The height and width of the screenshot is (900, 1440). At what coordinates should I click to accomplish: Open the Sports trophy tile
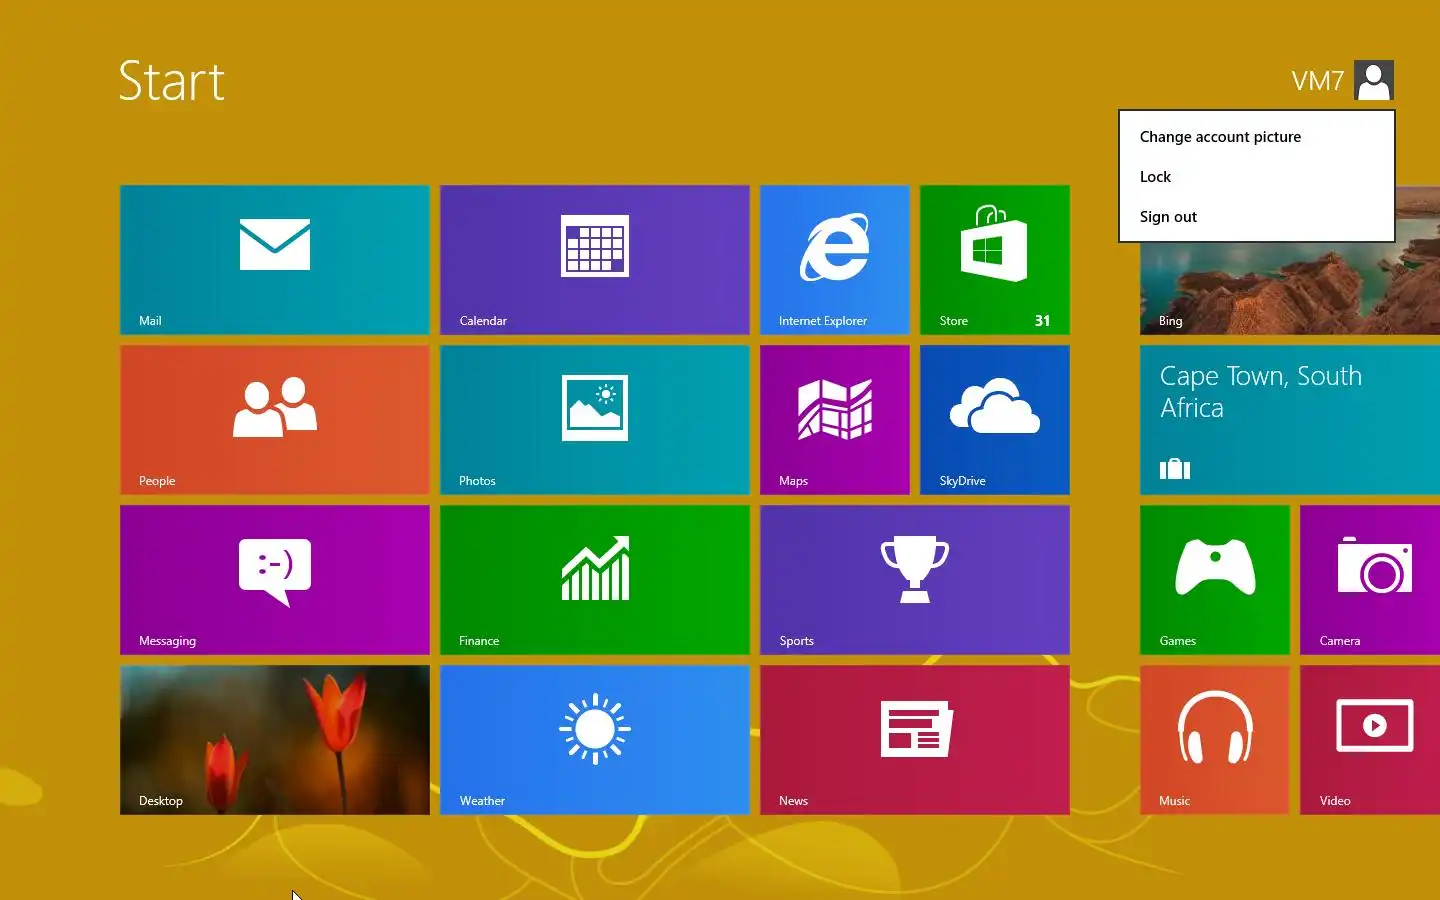915,580
